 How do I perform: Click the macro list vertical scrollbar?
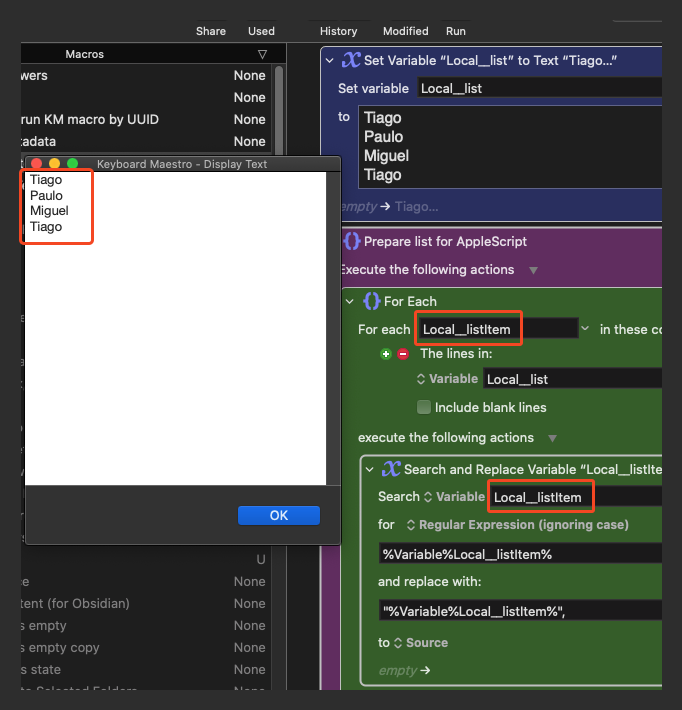click(x=279, y=111)
